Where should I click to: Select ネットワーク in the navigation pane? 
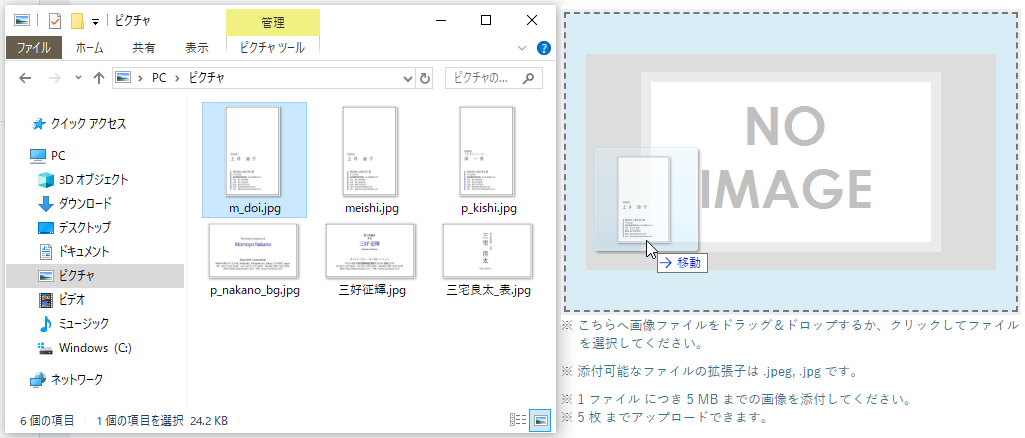click(67, 379)
